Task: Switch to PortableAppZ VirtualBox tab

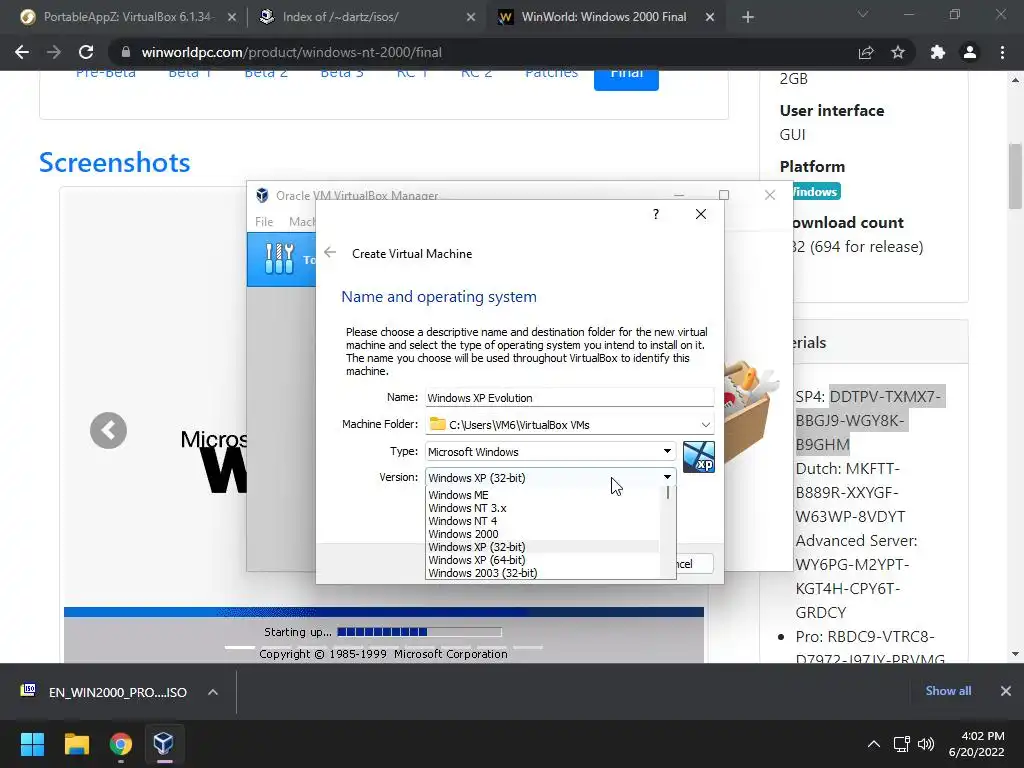Action: pos(127,17)
